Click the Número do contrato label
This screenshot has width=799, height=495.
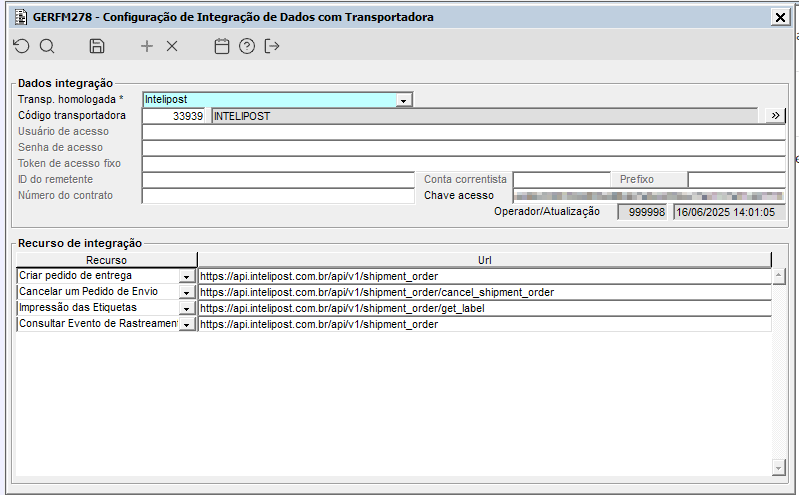[x=65, y=195]
